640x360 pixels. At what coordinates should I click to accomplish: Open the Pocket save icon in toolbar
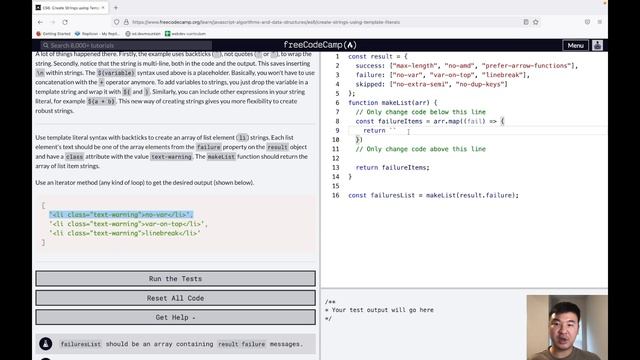pos(587,22)
